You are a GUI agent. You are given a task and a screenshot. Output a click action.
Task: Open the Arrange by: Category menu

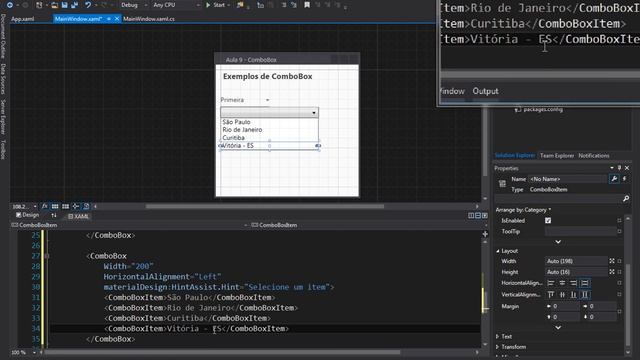523,210
